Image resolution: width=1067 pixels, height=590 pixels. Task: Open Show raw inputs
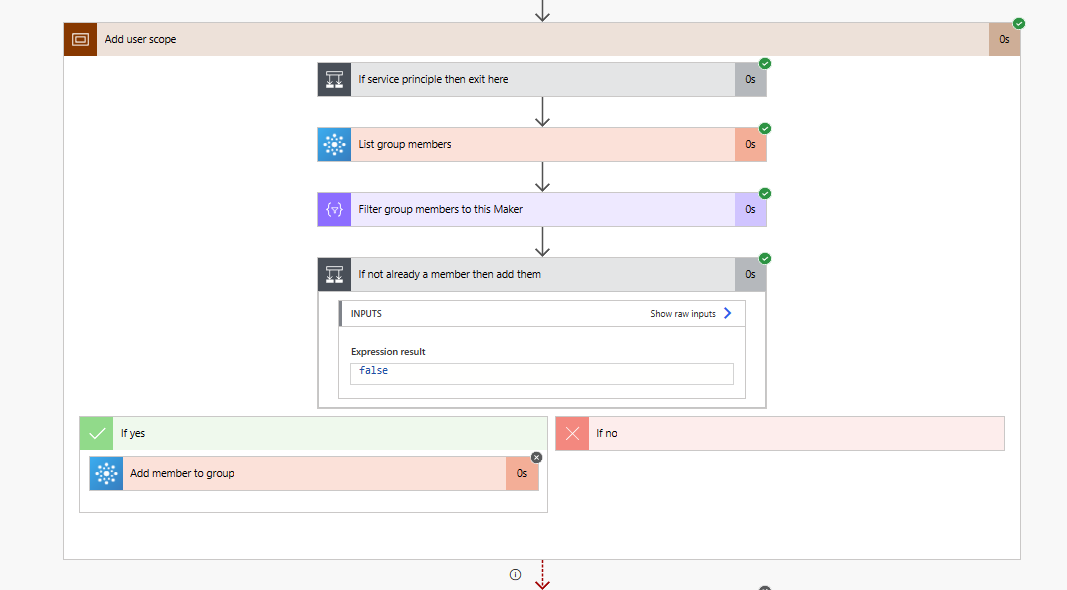coord(689,313)
